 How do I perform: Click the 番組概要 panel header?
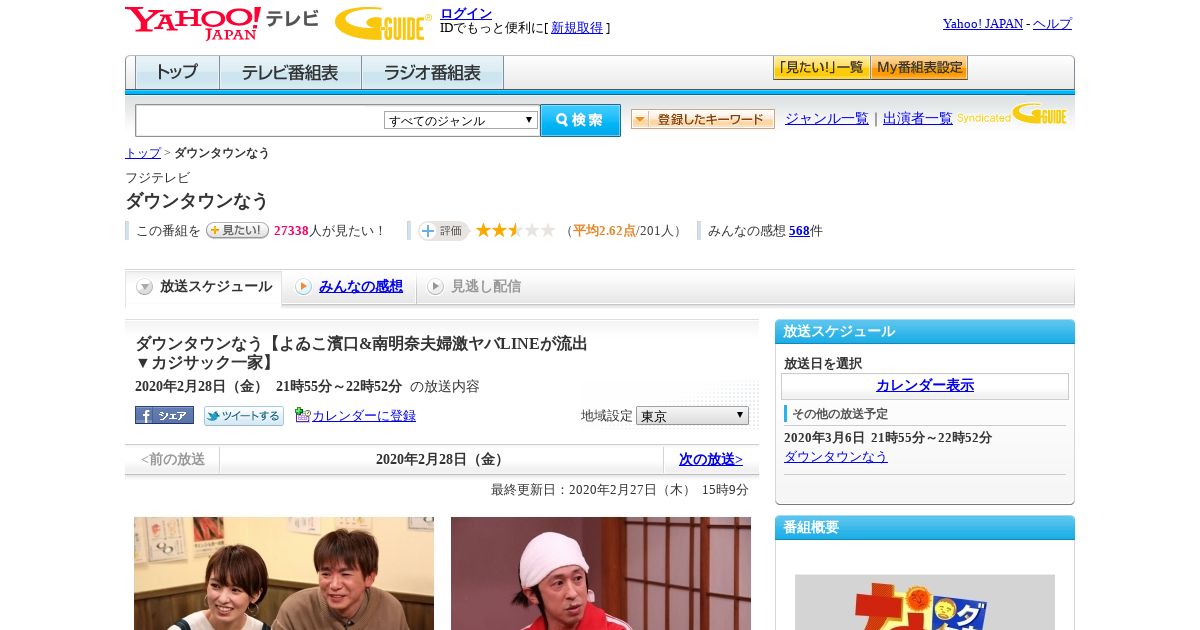(x=925, y=527)
